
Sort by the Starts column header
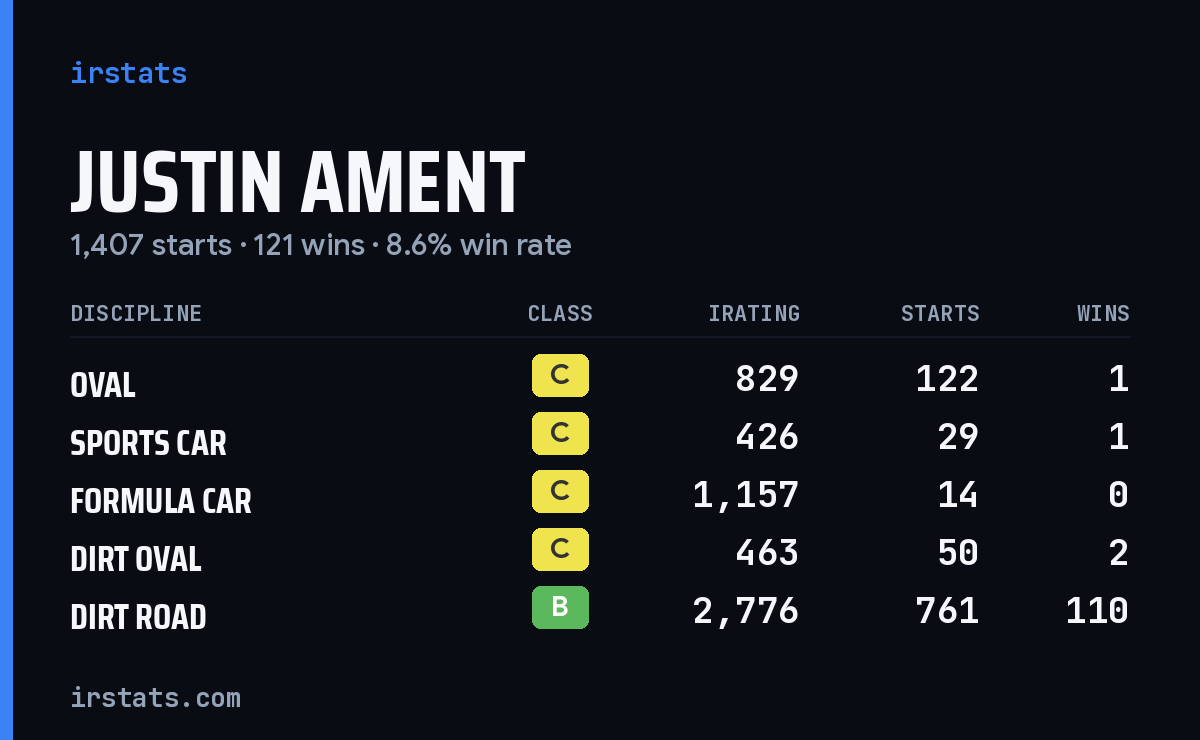coord(940,314)
